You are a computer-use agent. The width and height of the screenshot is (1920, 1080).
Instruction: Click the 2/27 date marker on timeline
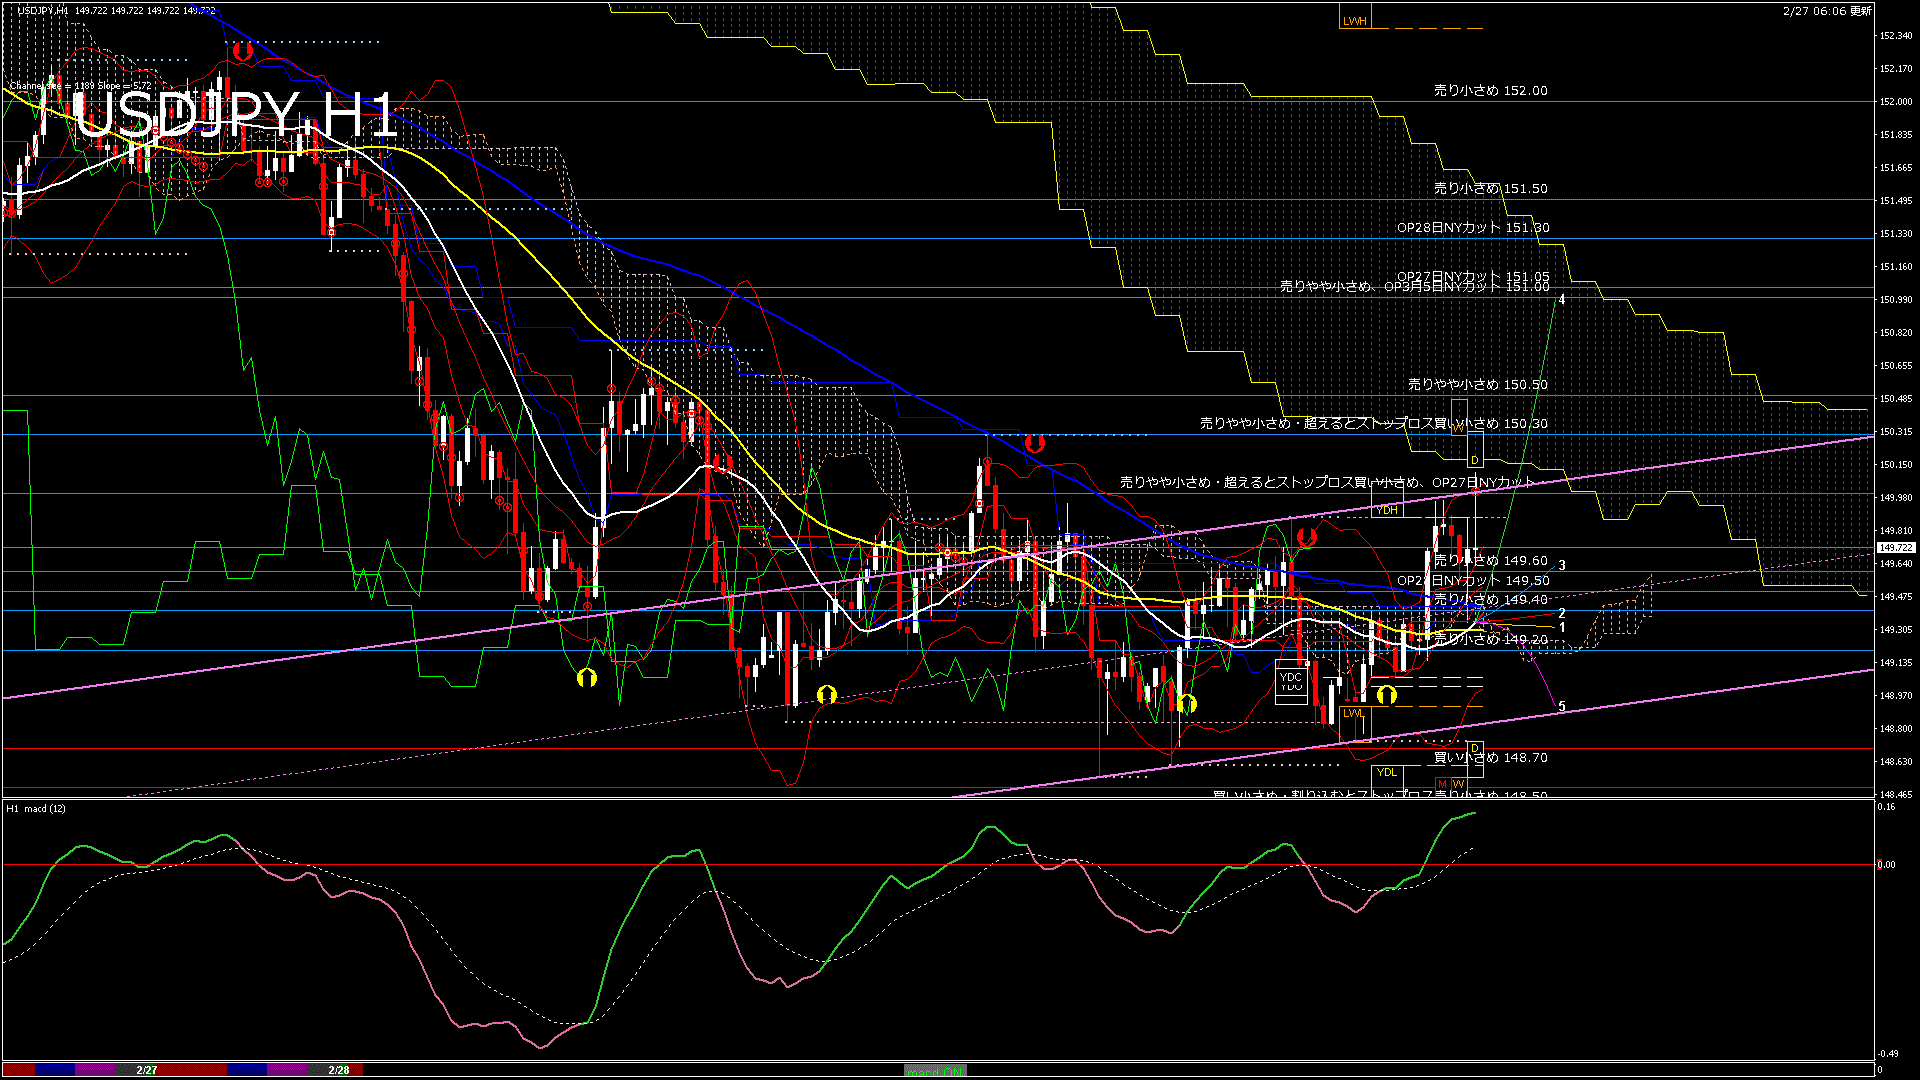coord(147,1070)
